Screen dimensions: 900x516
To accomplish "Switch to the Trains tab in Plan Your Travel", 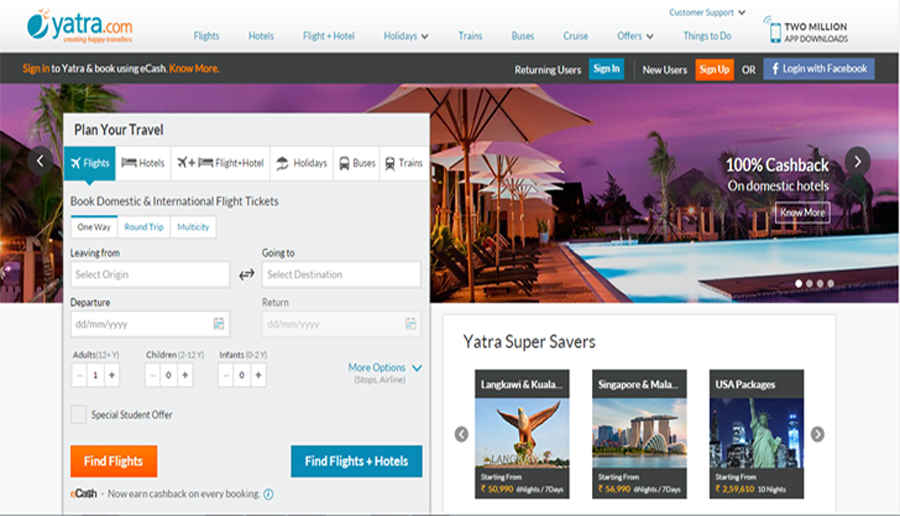I will [x=404, y=163].
